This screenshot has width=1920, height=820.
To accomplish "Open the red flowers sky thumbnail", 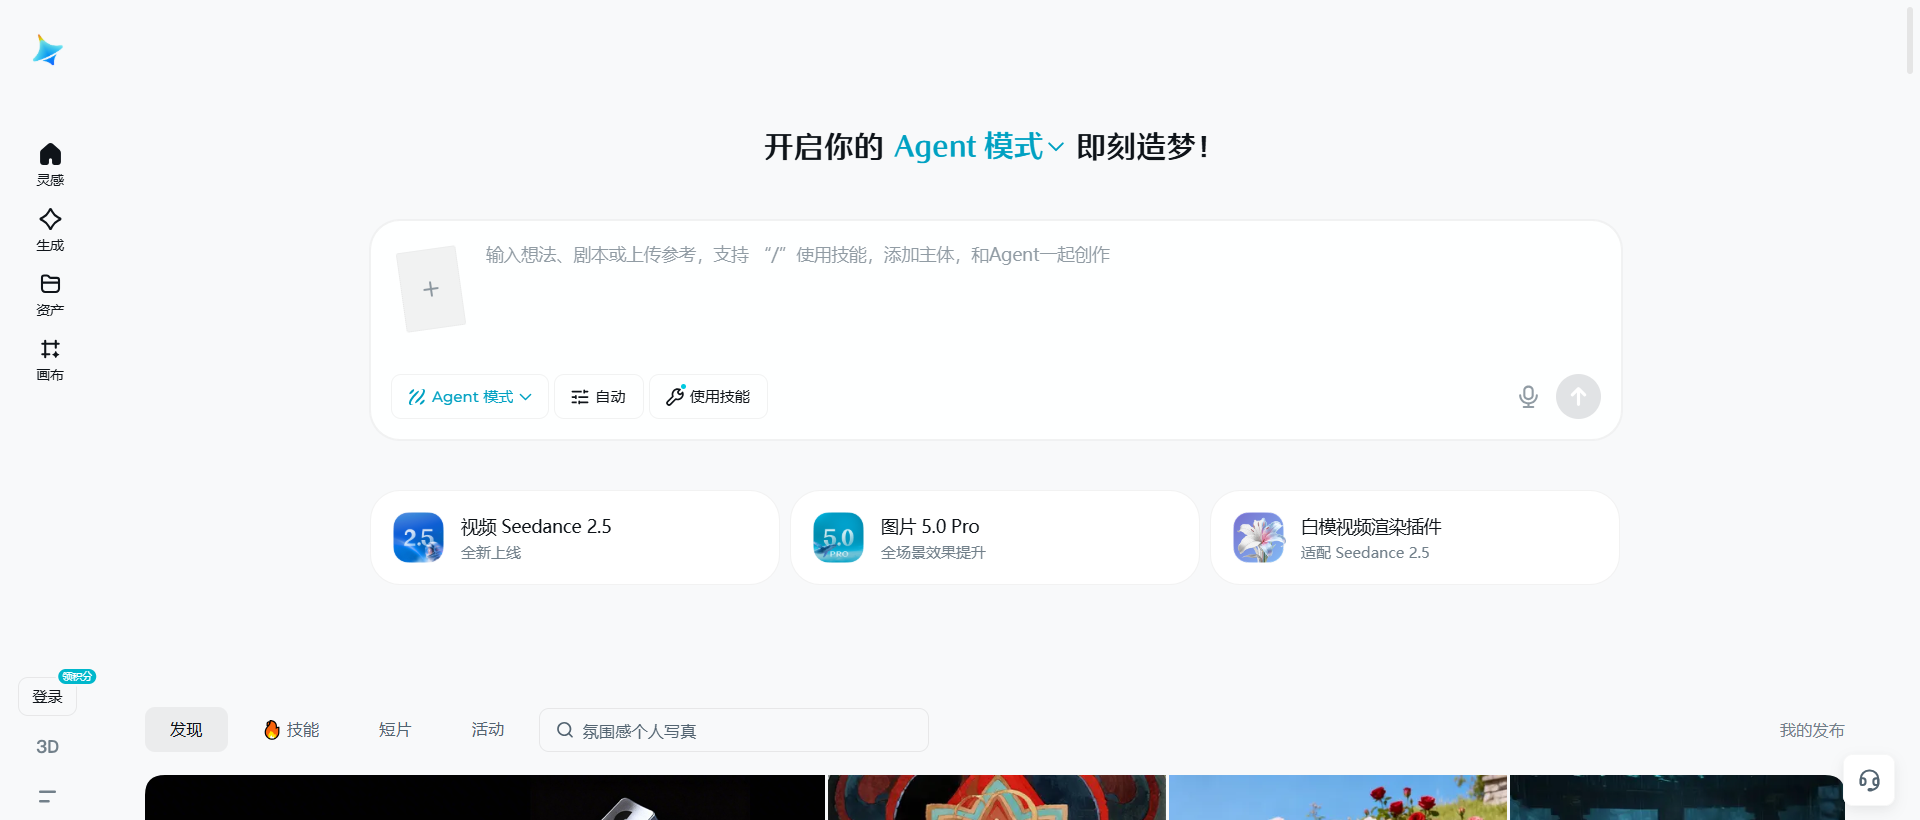I will [x=1338, y=798].
